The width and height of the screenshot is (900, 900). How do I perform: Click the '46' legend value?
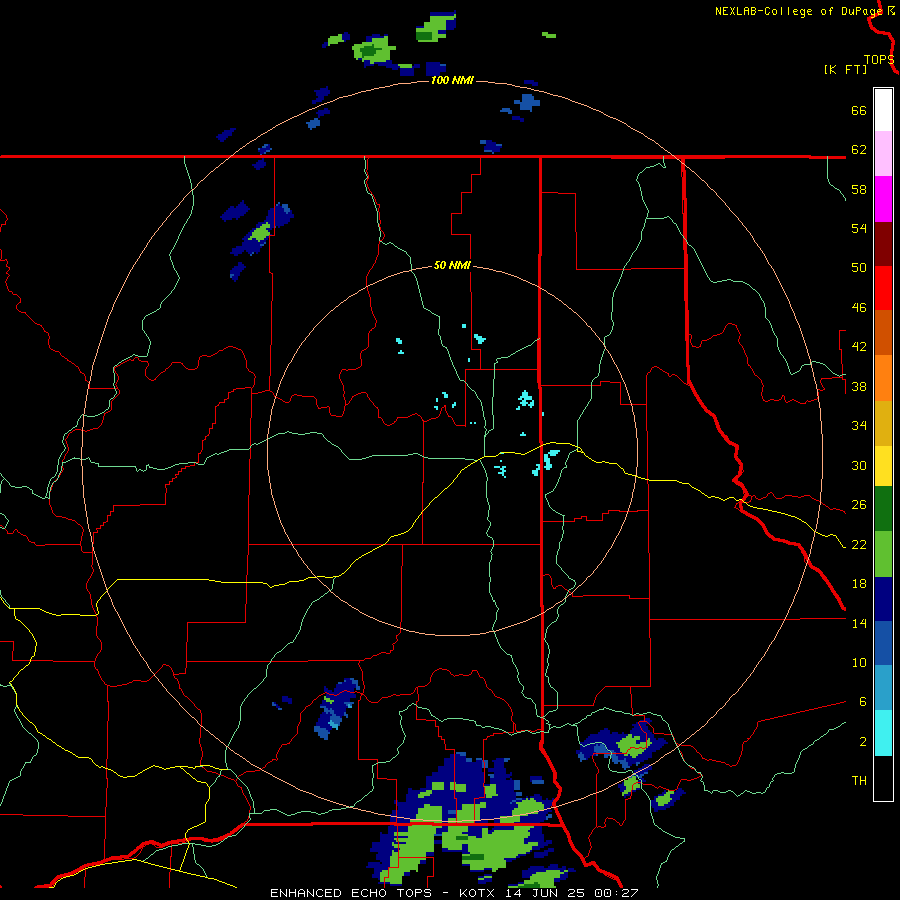[x=859, y=307]
